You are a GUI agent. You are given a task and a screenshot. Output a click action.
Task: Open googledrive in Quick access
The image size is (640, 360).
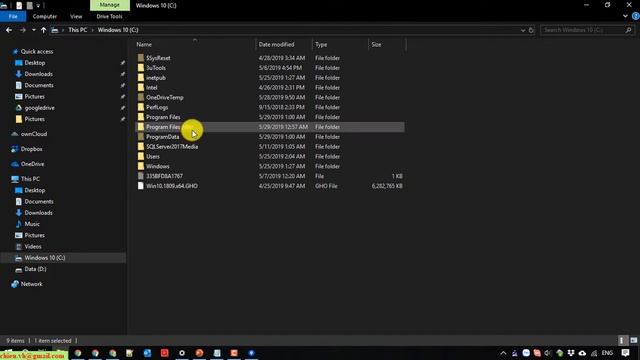[40, 108]
